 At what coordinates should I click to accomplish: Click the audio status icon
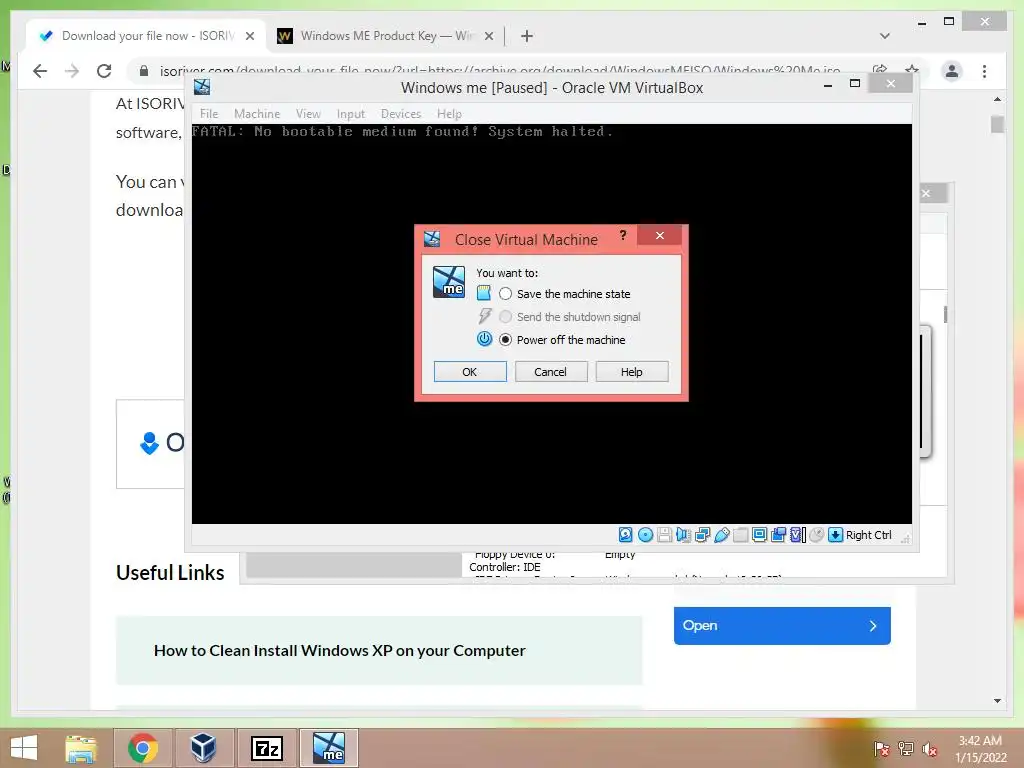tap(683, 535)
